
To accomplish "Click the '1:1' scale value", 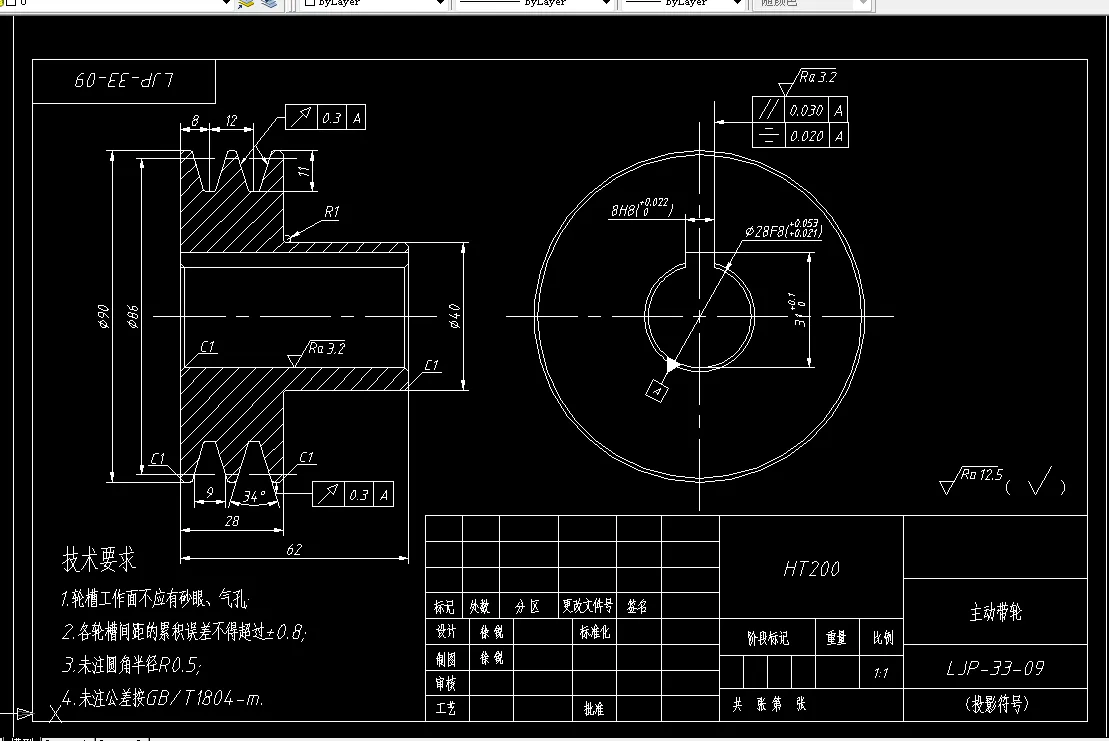I will [881, 673].
